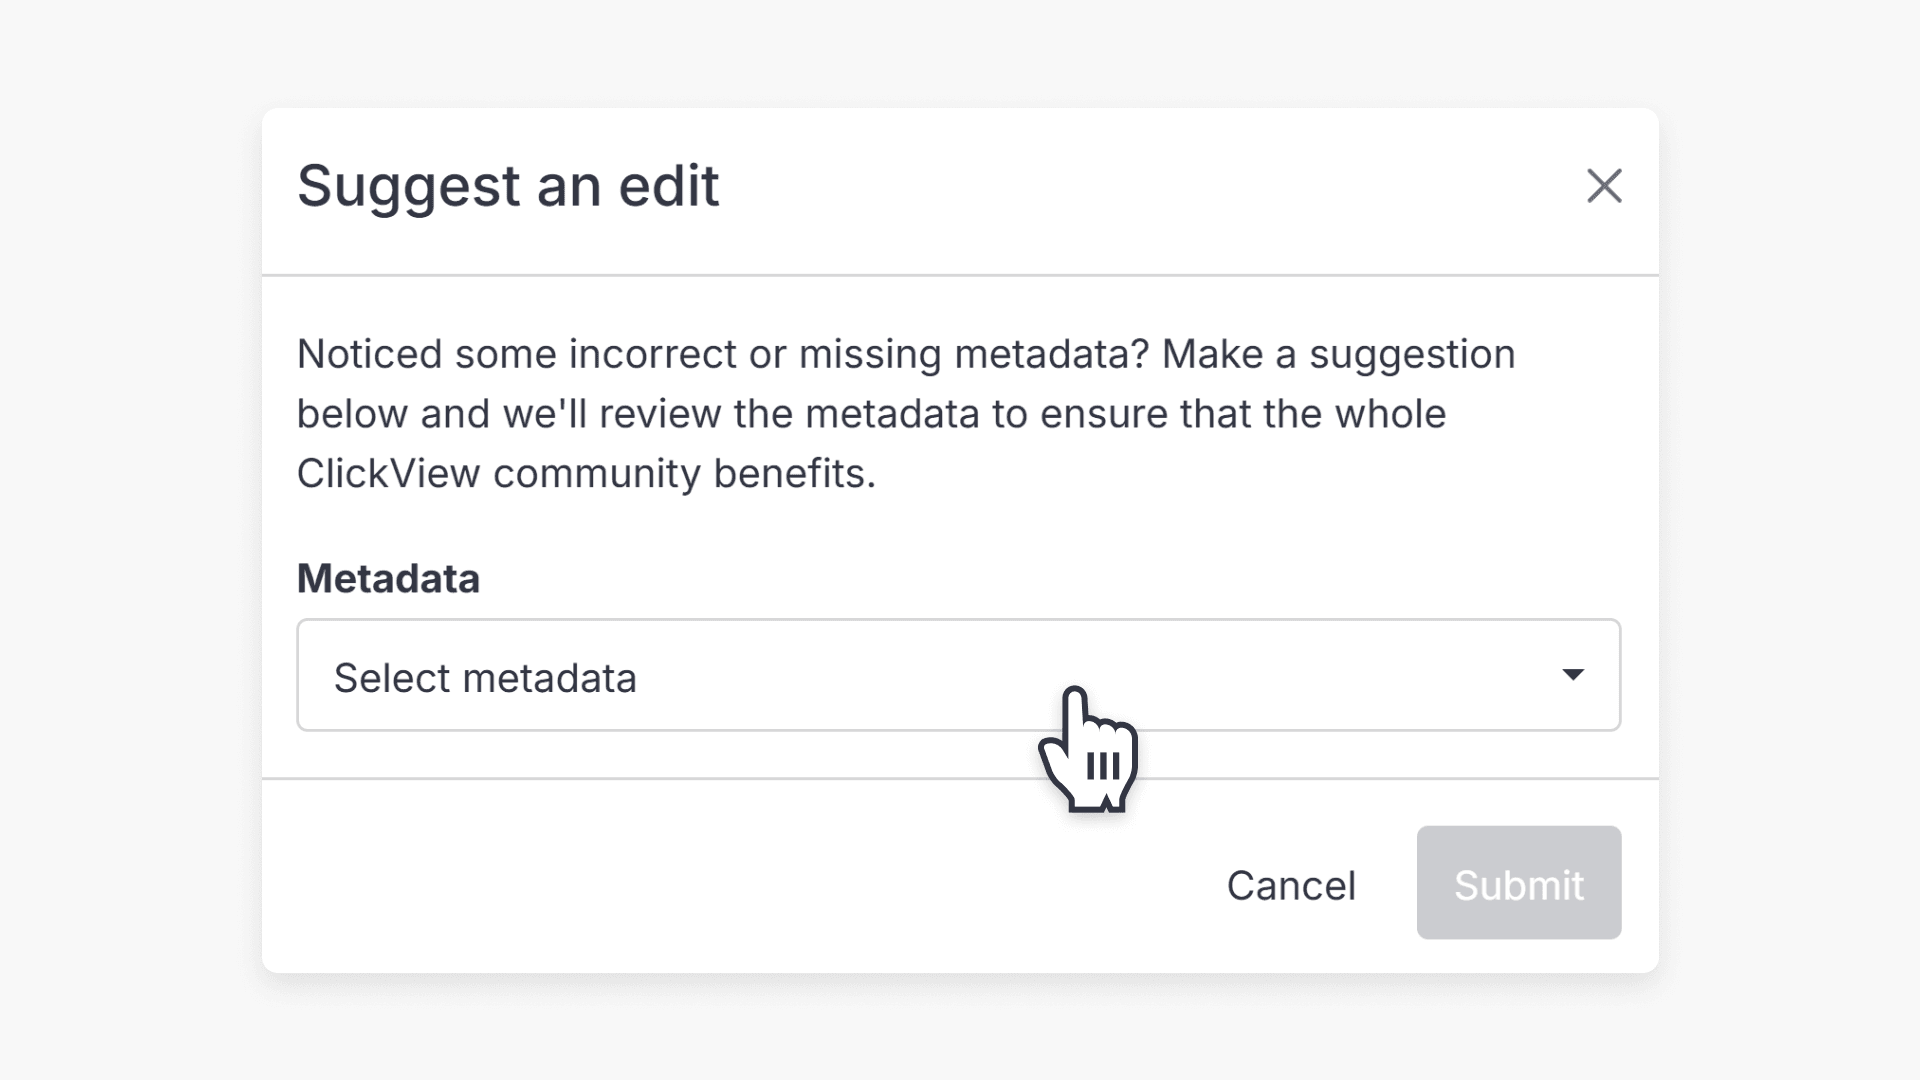This screenshot has width=1920, height=1080.
Task: Click the Suggest an edit title
Action: (x=508, y=186)
